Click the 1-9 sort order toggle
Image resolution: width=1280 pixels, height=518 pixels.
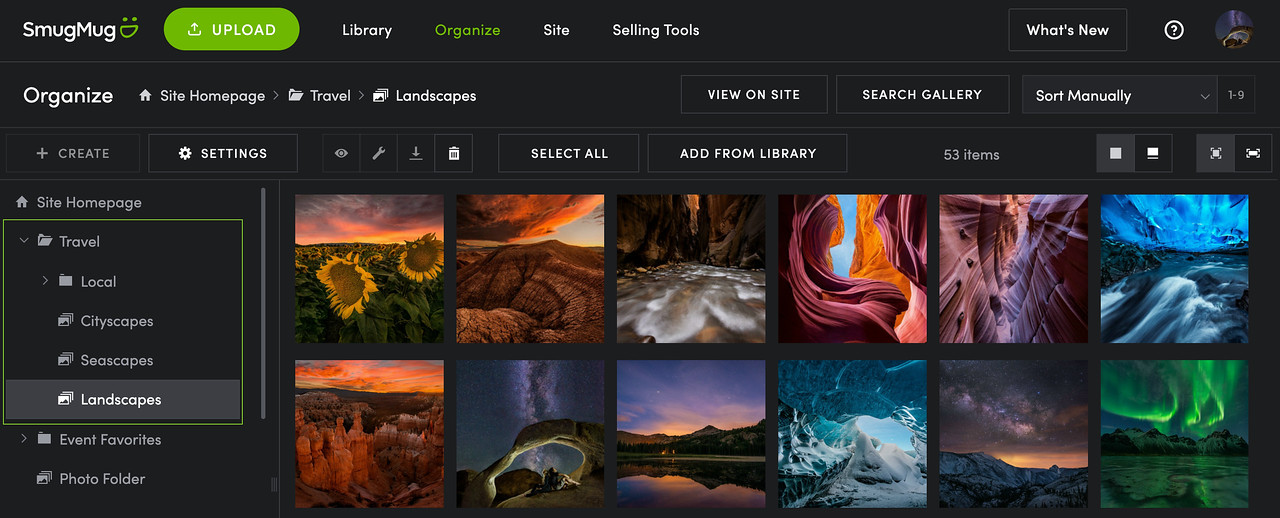1236,95
